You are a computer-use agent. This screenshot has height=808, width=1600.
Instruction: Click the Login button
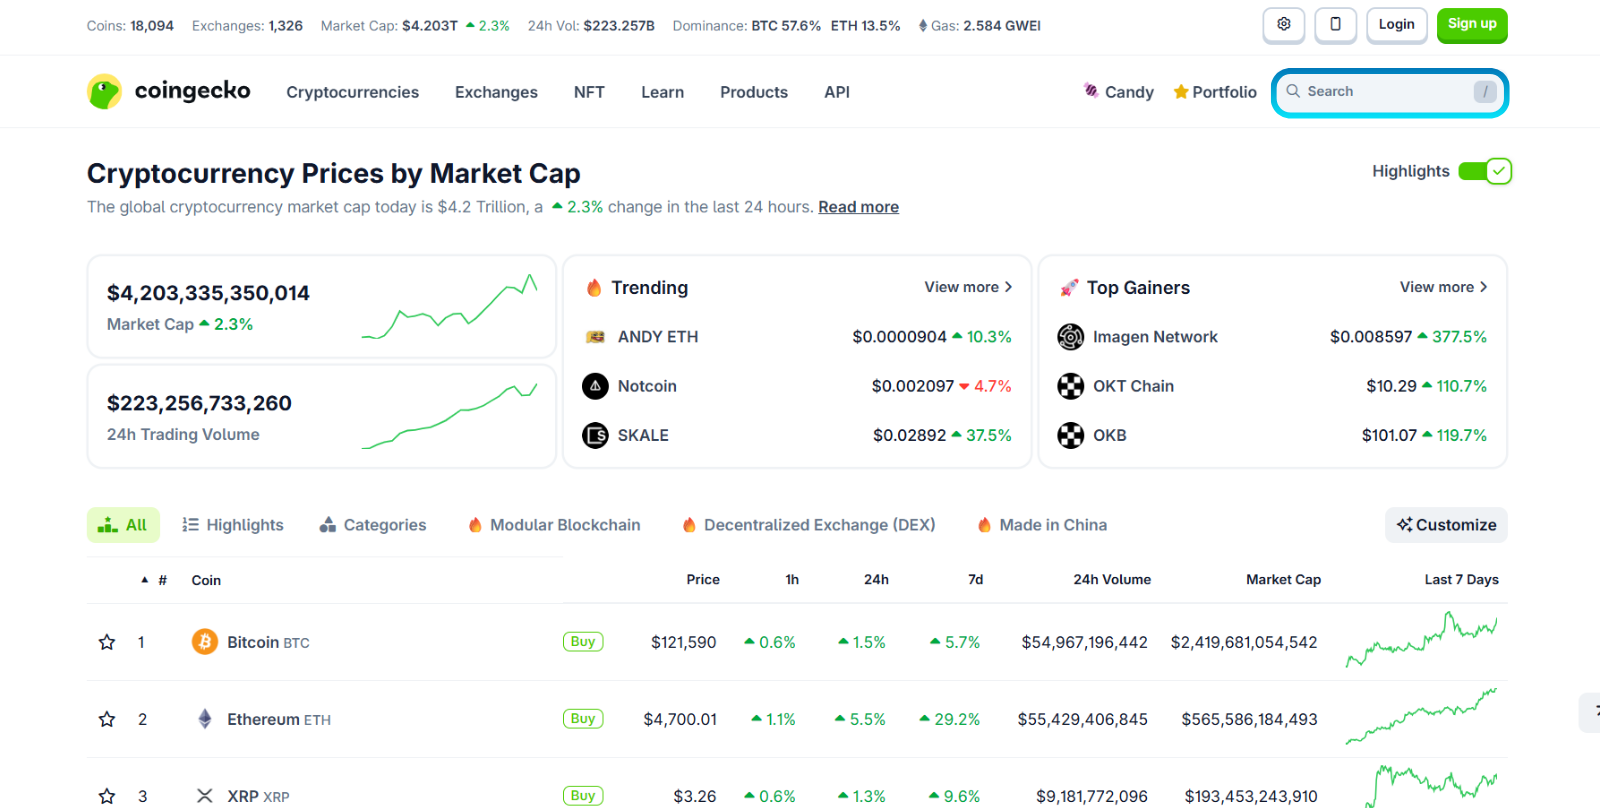[1396, 24]
